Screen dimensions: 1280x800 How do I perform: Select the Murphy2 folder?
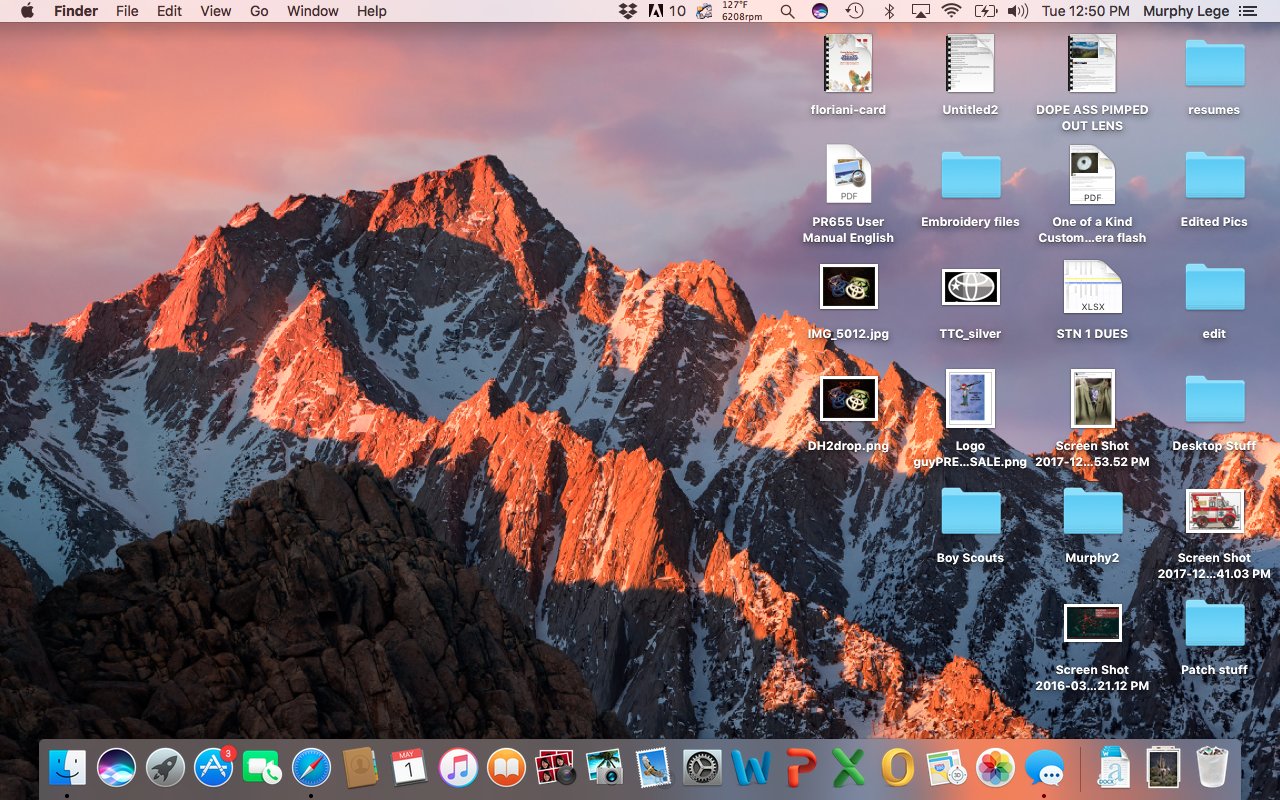pyautogui.click(x=1092, y=523)
